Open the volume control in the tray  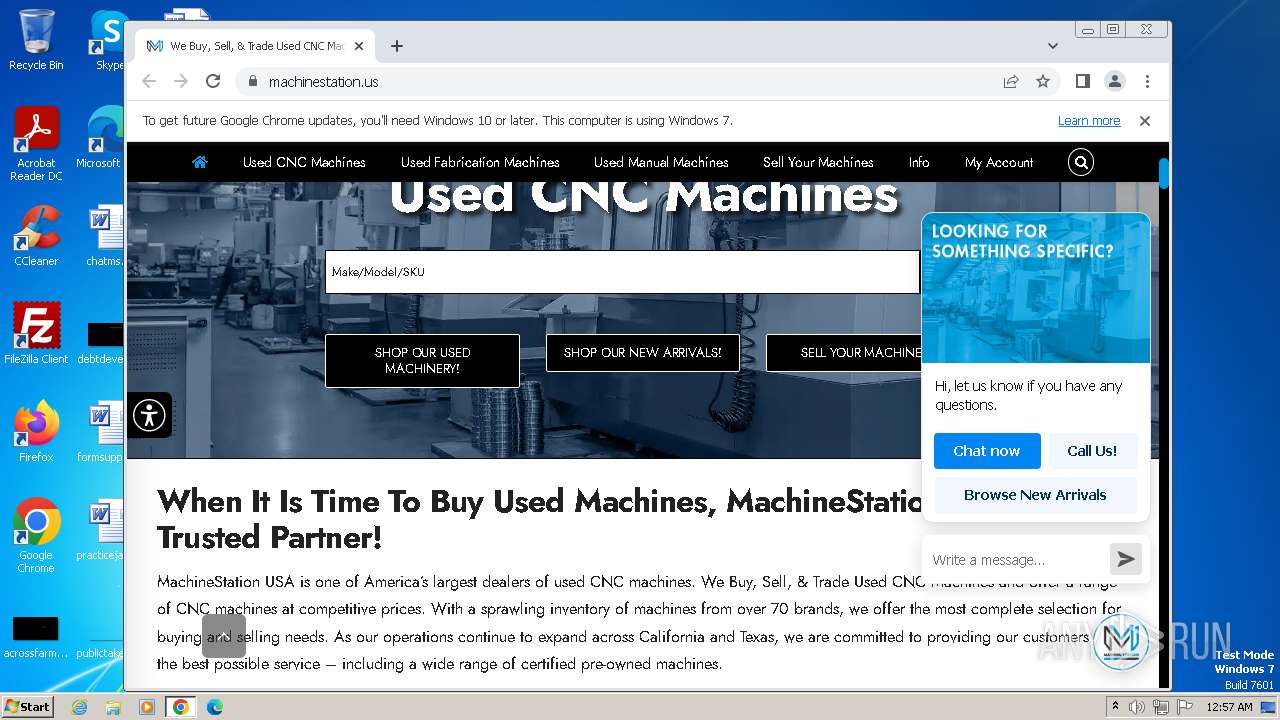point(1137,707)
